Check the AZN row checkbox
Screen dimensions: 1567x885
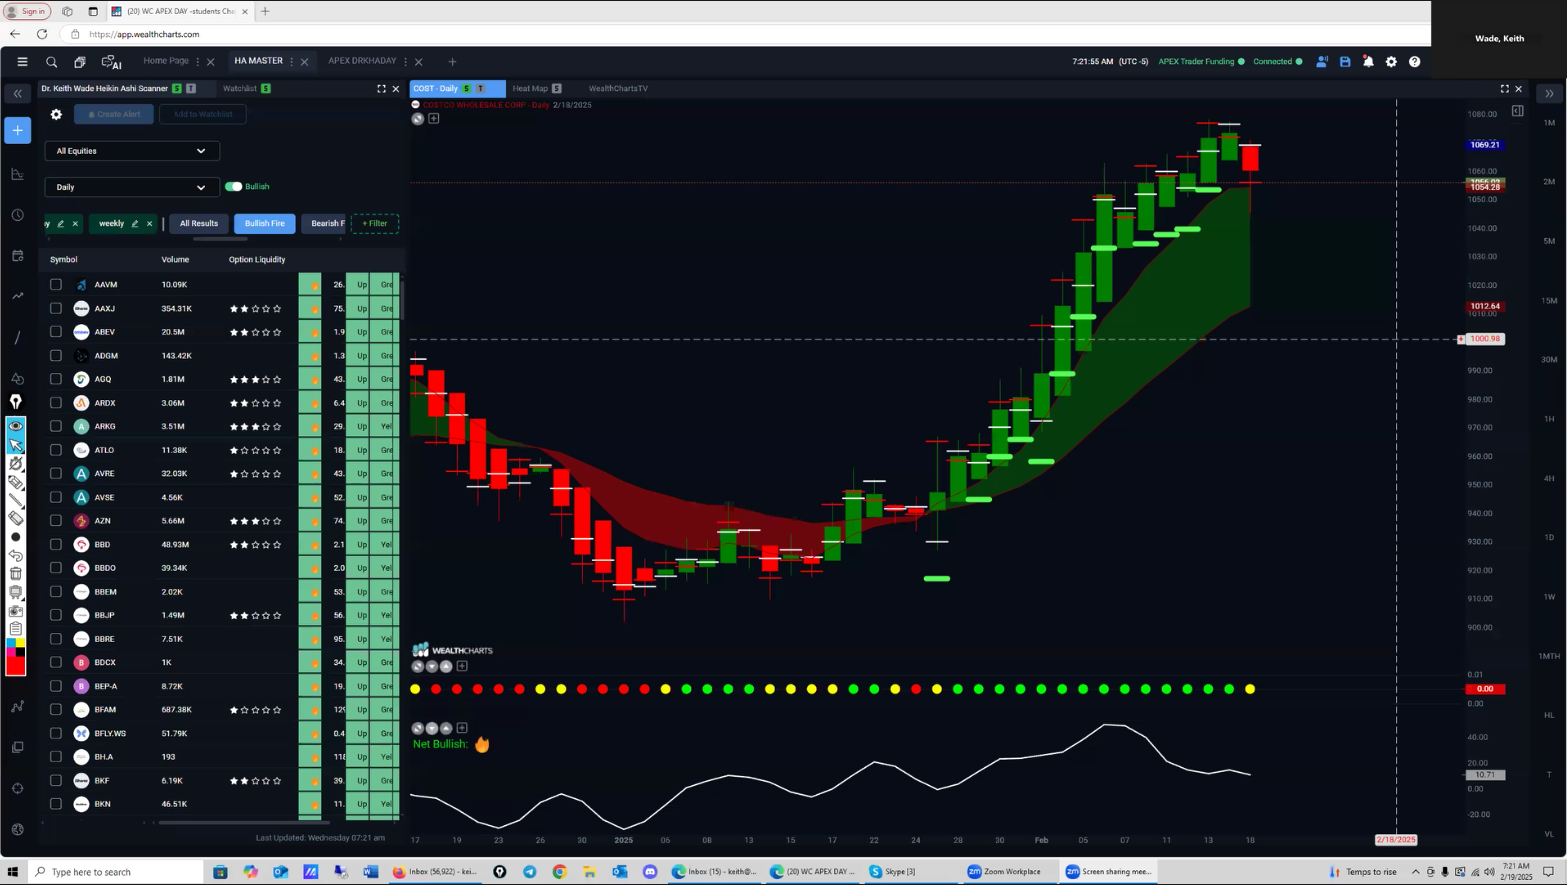click(x=56, y=521)
